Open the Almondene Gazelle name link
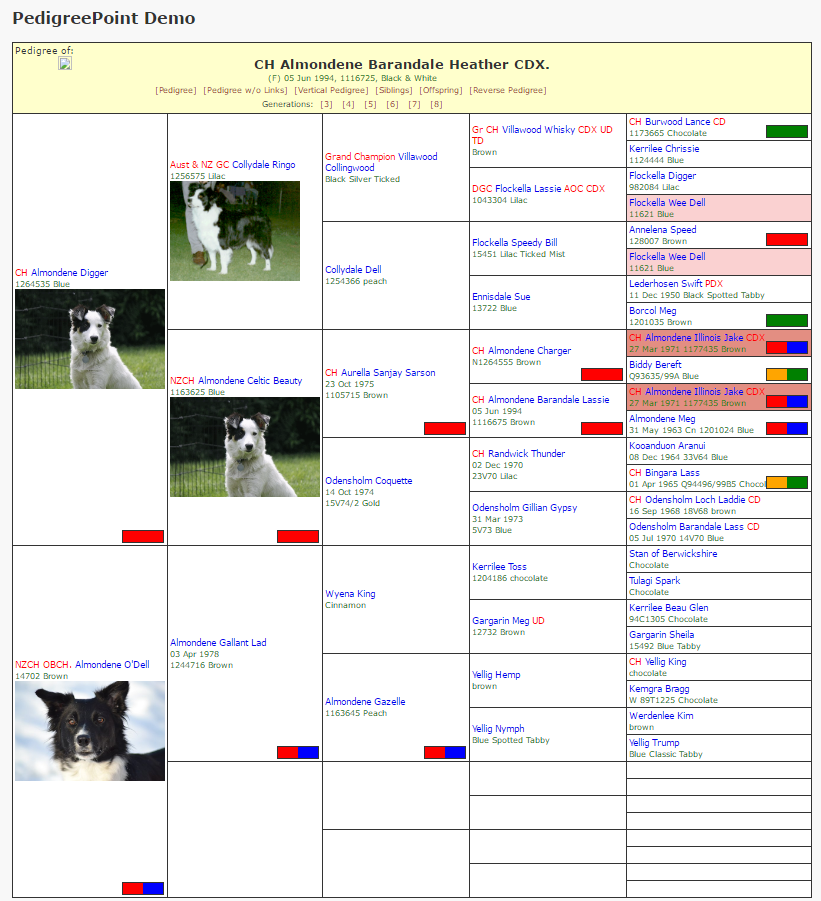Screen dimensions: 821x901 (365, 702)
